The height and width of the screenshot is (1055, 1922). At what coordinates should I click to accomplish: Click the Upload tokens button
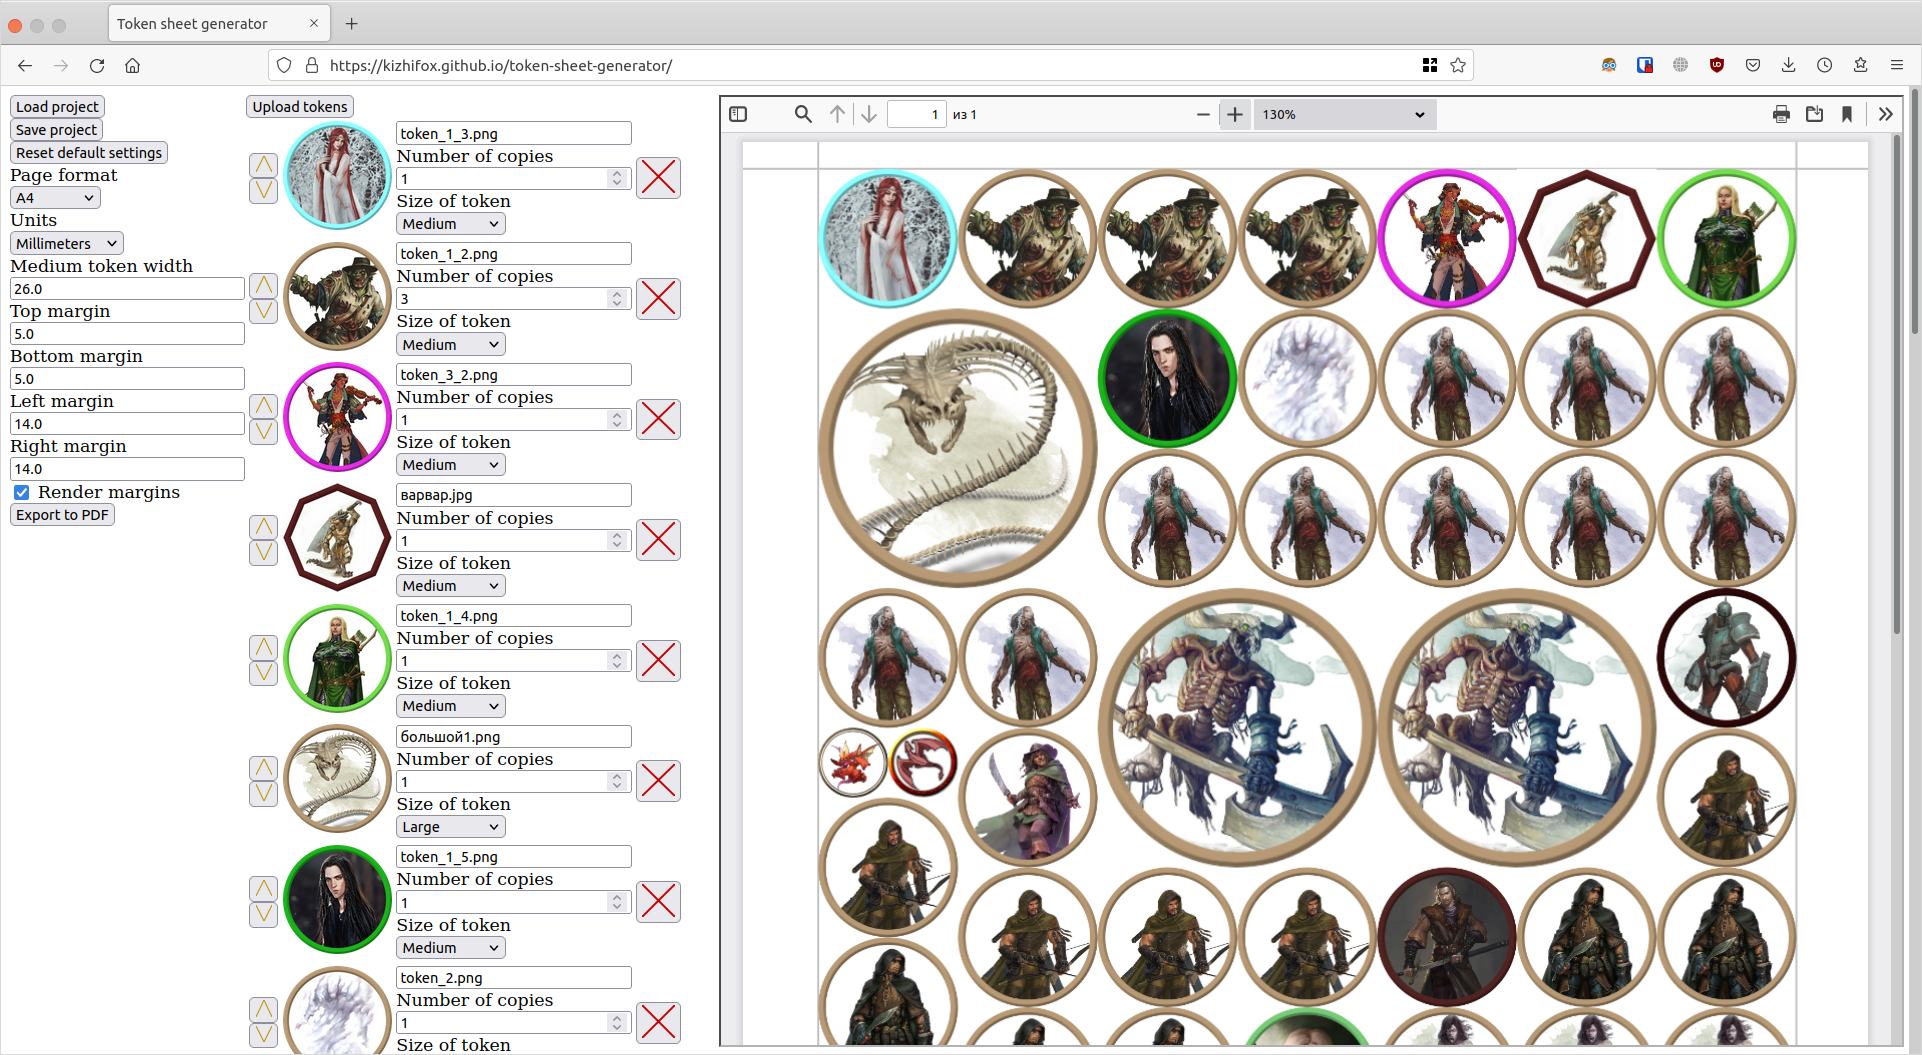pyautogui.click(x=300, y=107)
